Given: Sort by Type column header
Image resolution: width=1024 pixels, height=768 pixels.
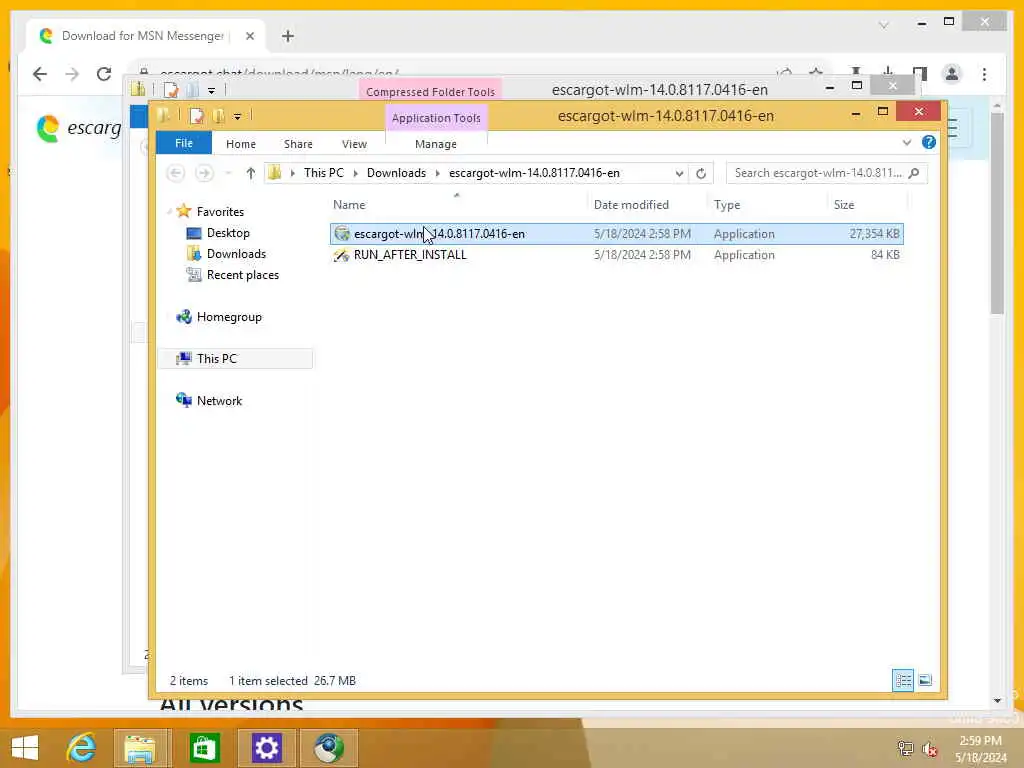Looking at the screenshot, I should click(727, 204).
